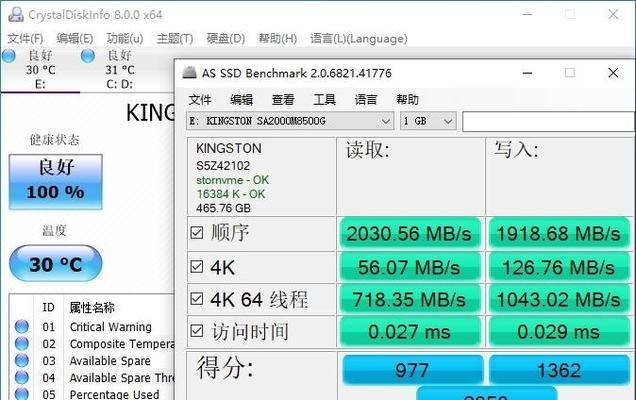The height and width of the screenshot is (400, 636).
Task: Click the 1043.02 MB/s 4K 64 thread write result
Action: (559, 299)
